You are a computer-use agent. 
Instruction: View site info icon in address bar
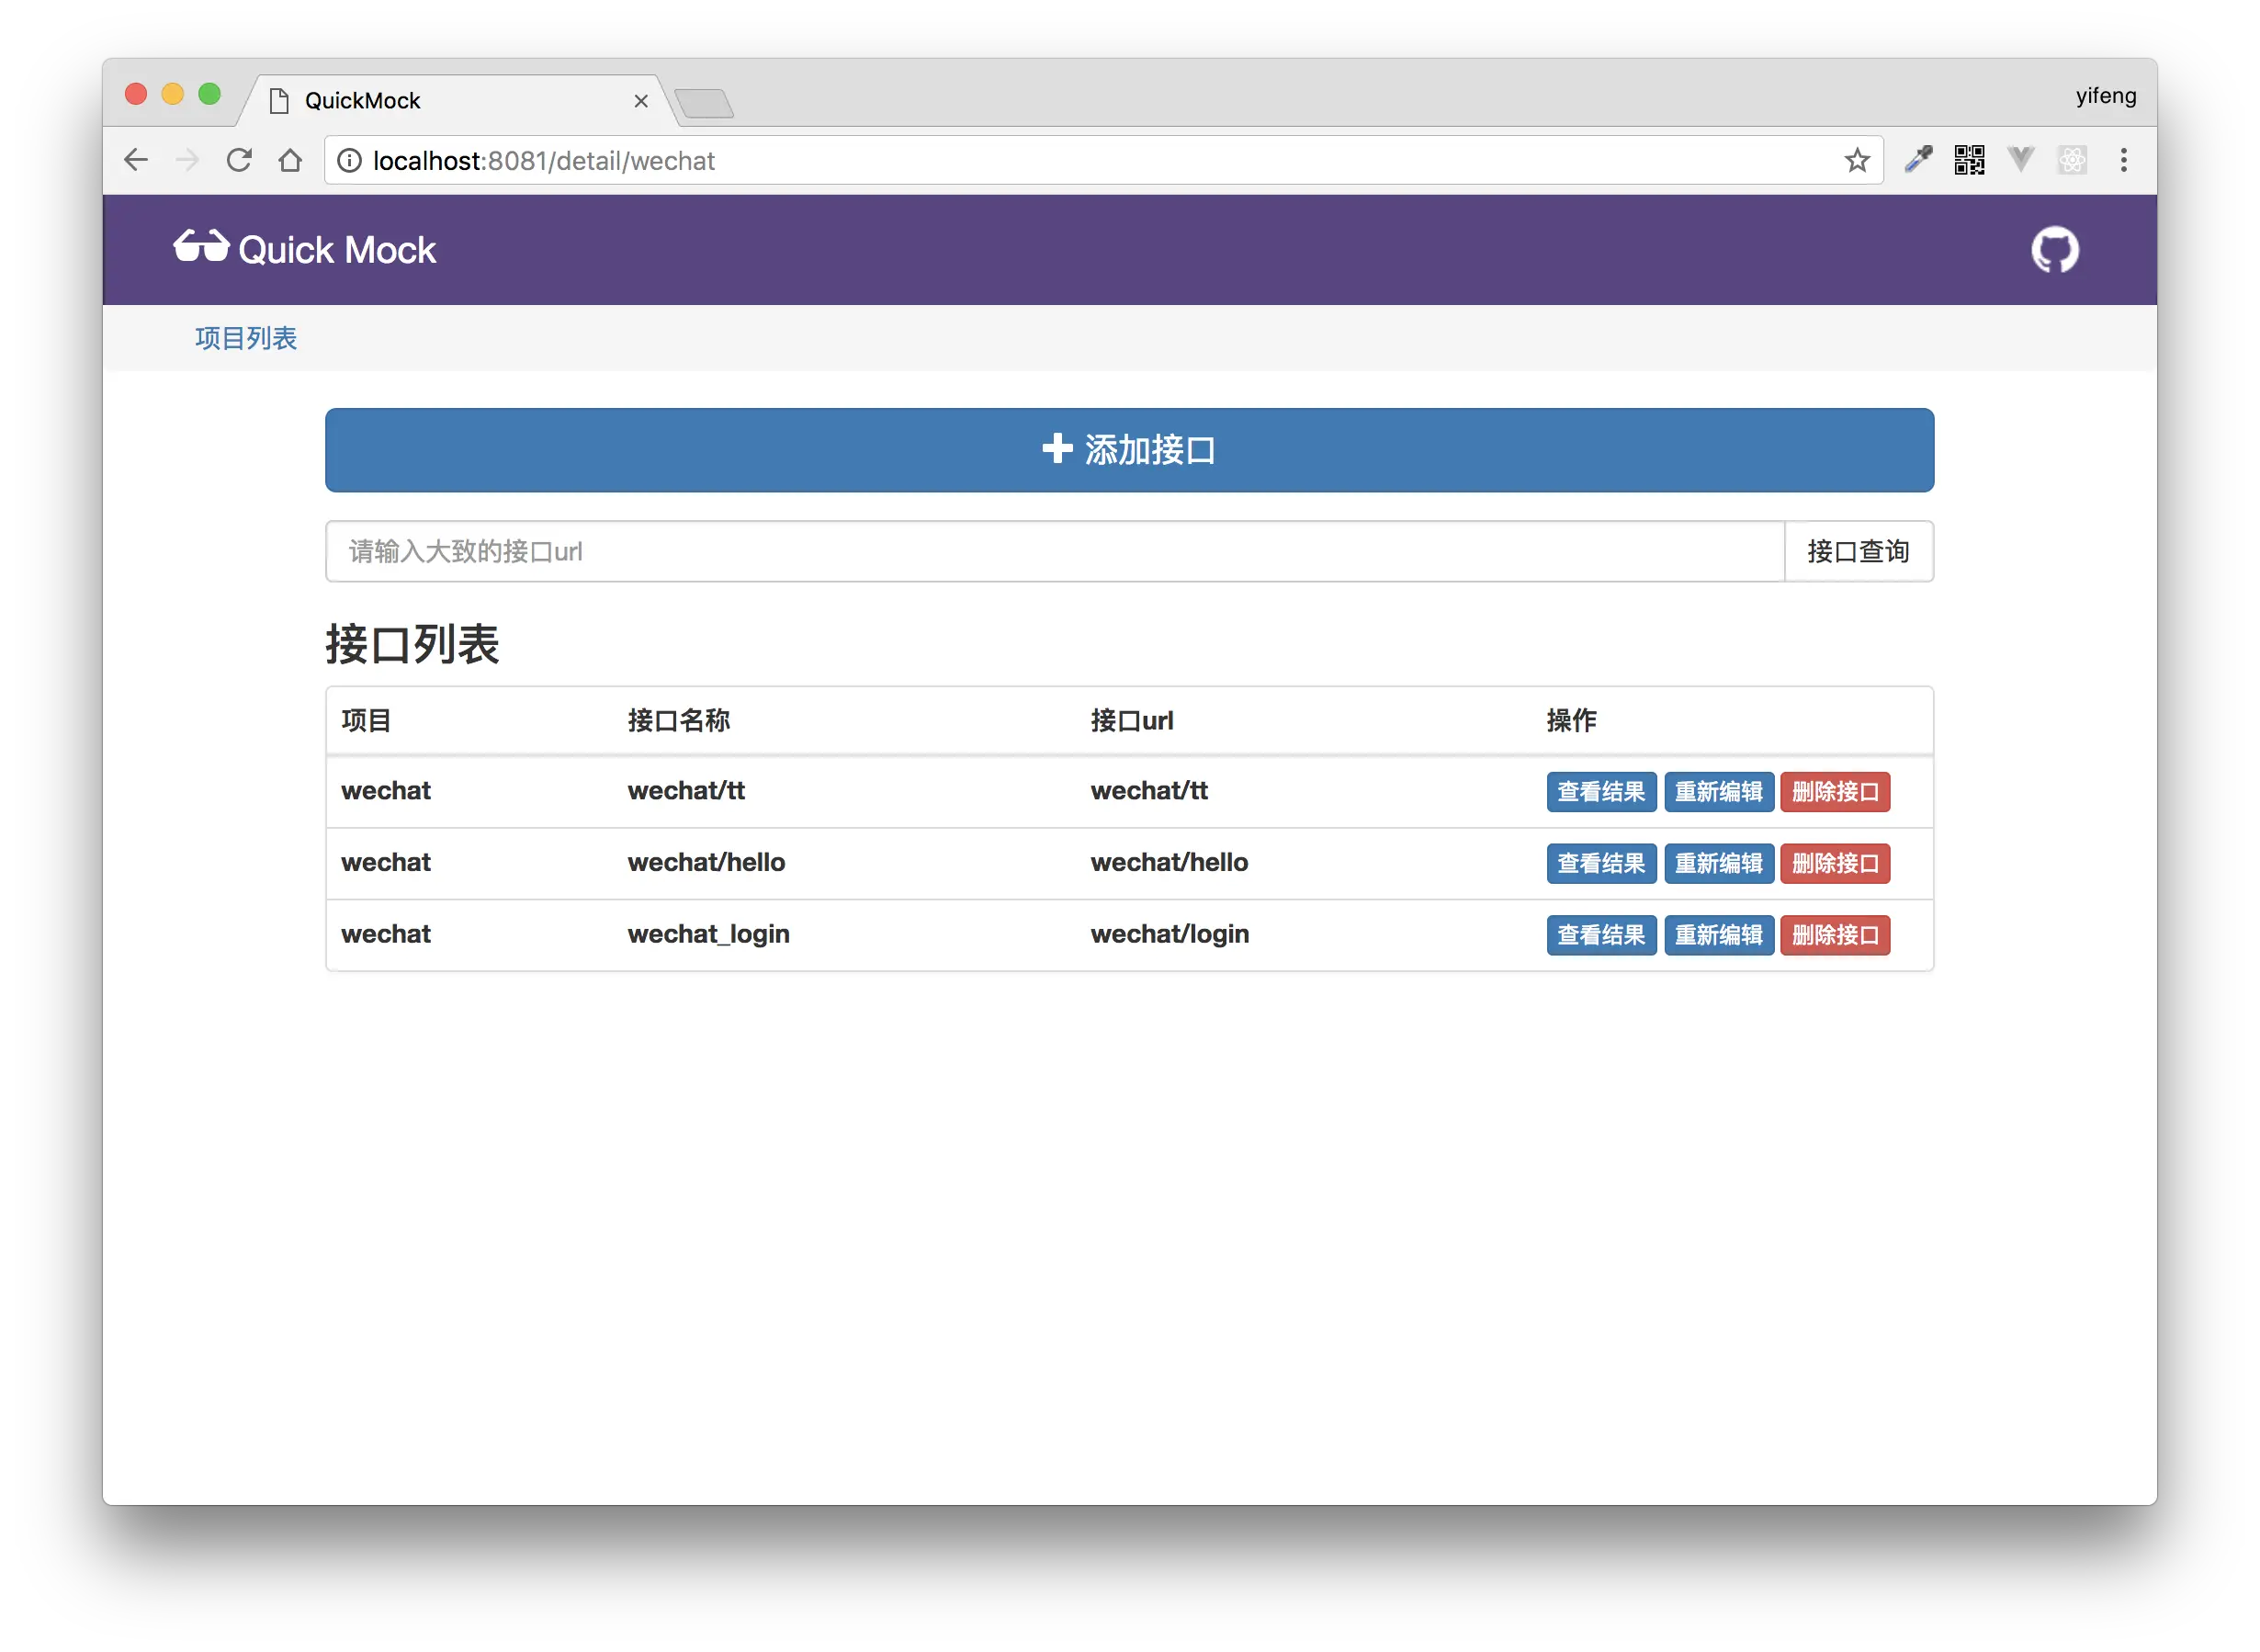349,161
